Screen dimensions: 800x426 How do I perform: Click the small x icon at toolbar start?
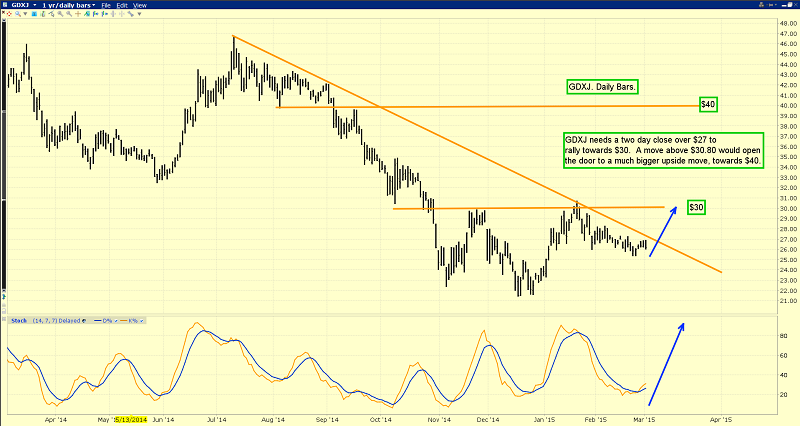pos(3,12)
